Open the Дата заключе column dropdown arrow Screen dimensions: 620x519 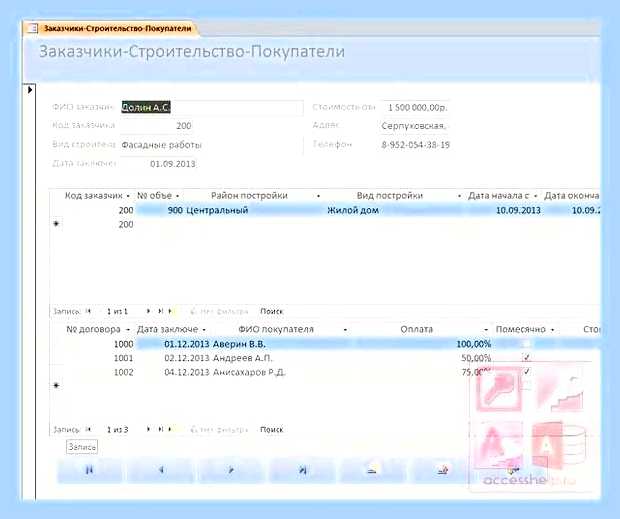click(204, 330)
